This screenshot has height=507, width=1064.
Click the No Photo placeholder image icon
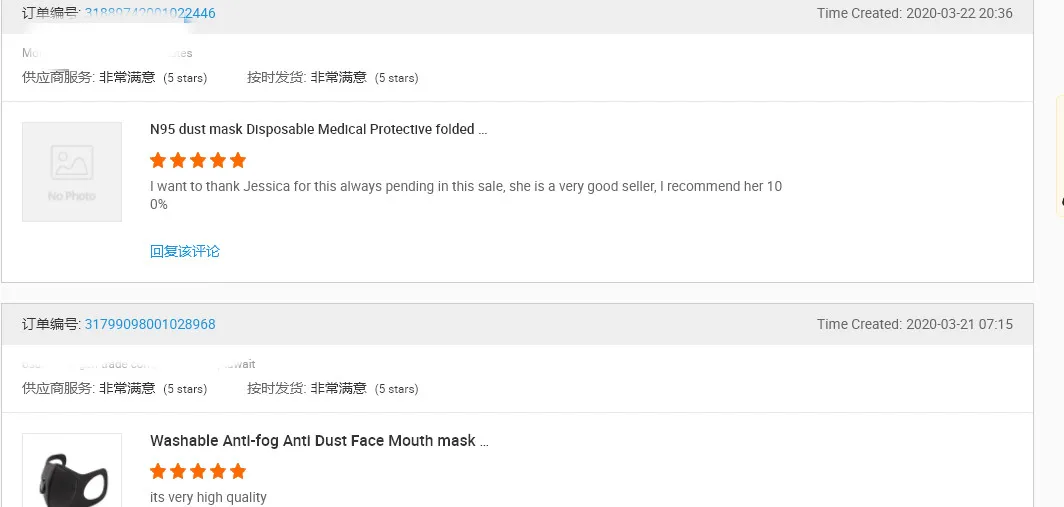(x=72, y=171)
